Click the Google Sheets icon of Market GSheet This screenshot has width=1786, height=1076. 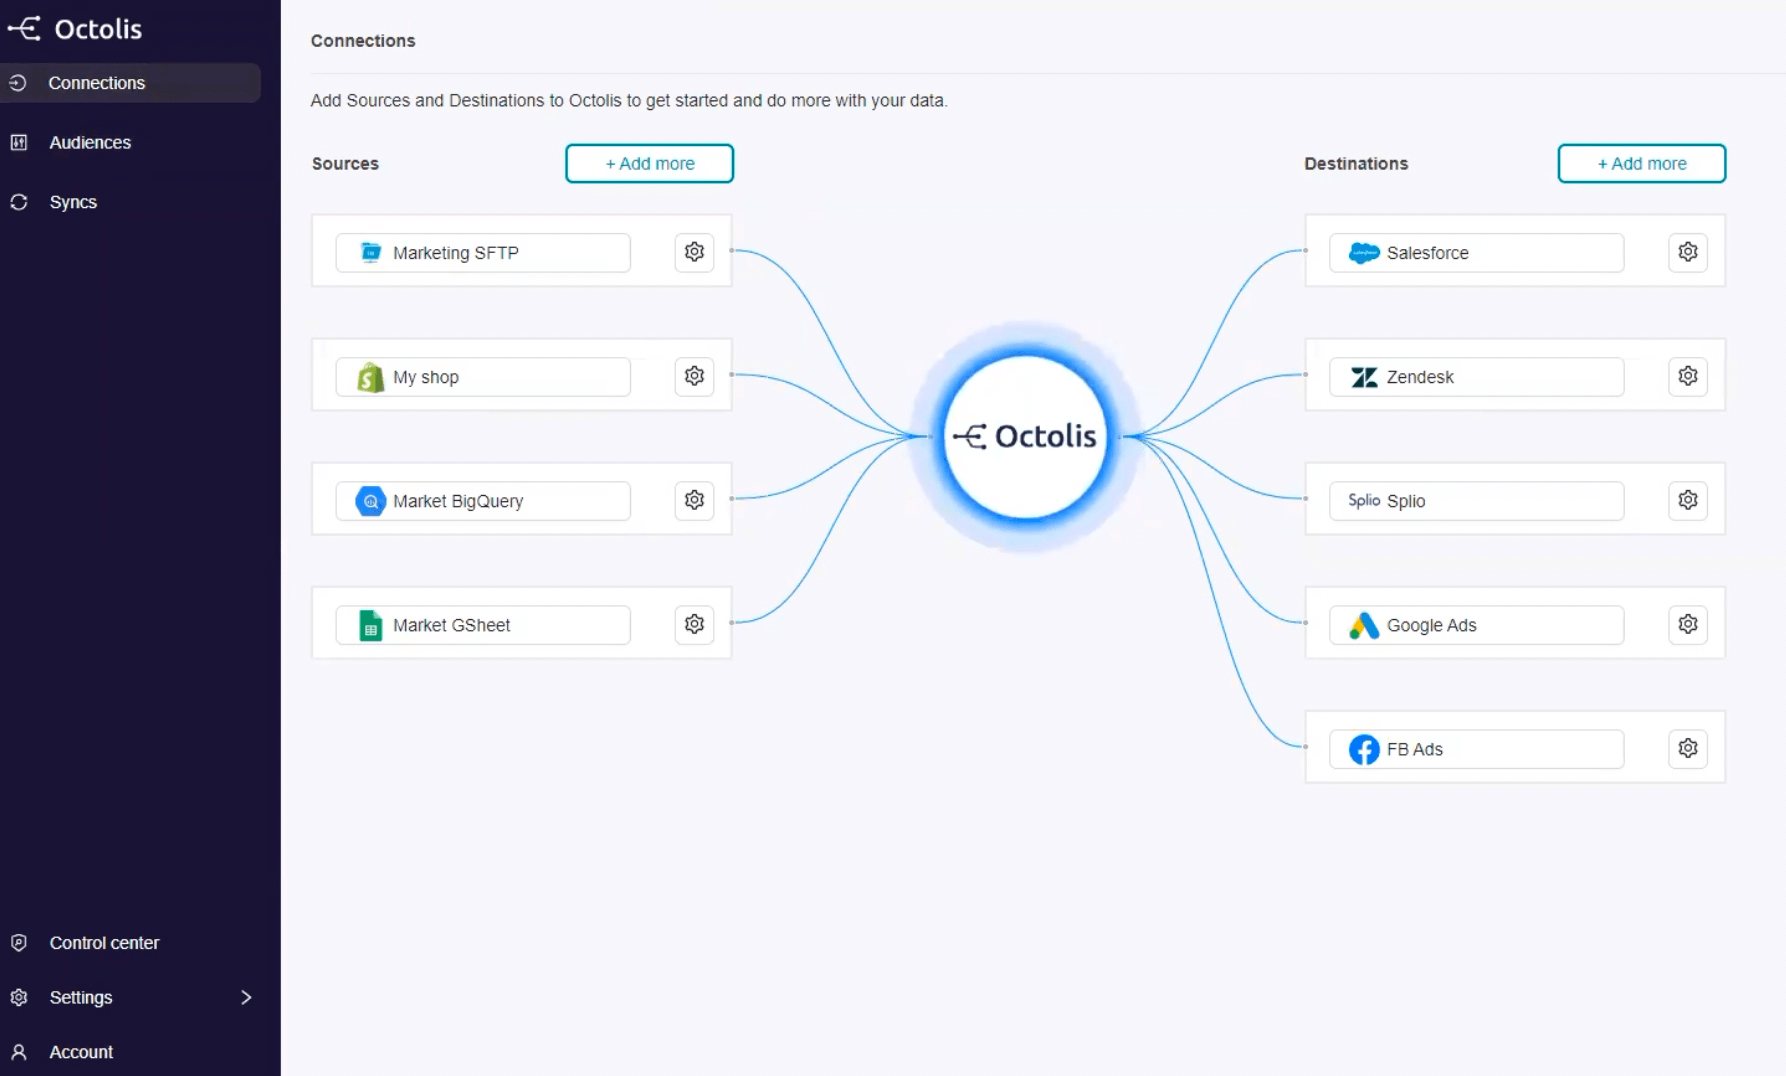click(x=370, y=625)
